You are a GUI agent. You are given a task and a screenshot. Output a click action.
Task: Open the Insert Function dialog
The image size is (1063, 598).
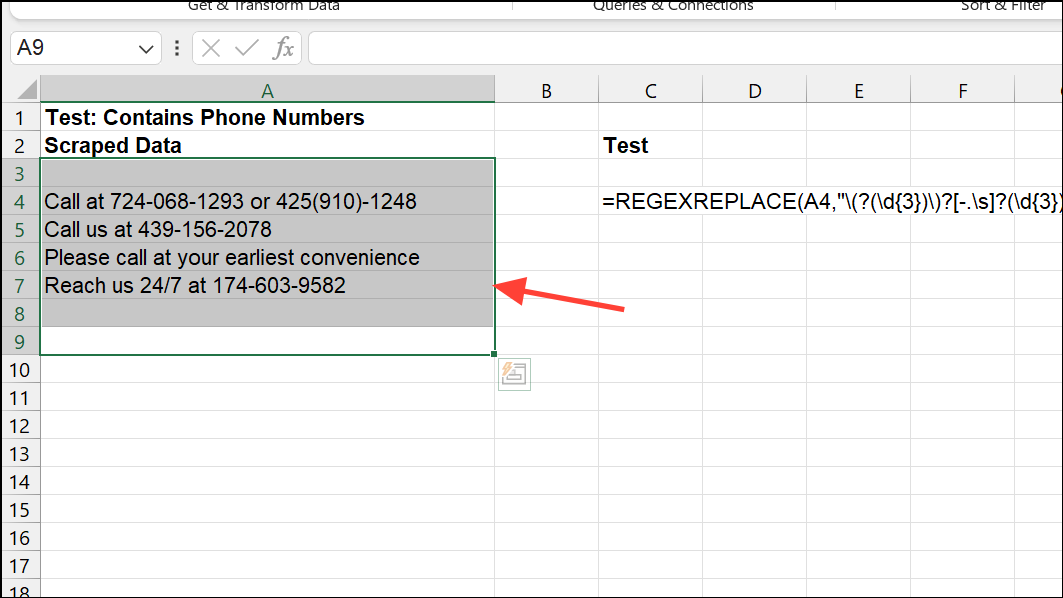point(285,47)
